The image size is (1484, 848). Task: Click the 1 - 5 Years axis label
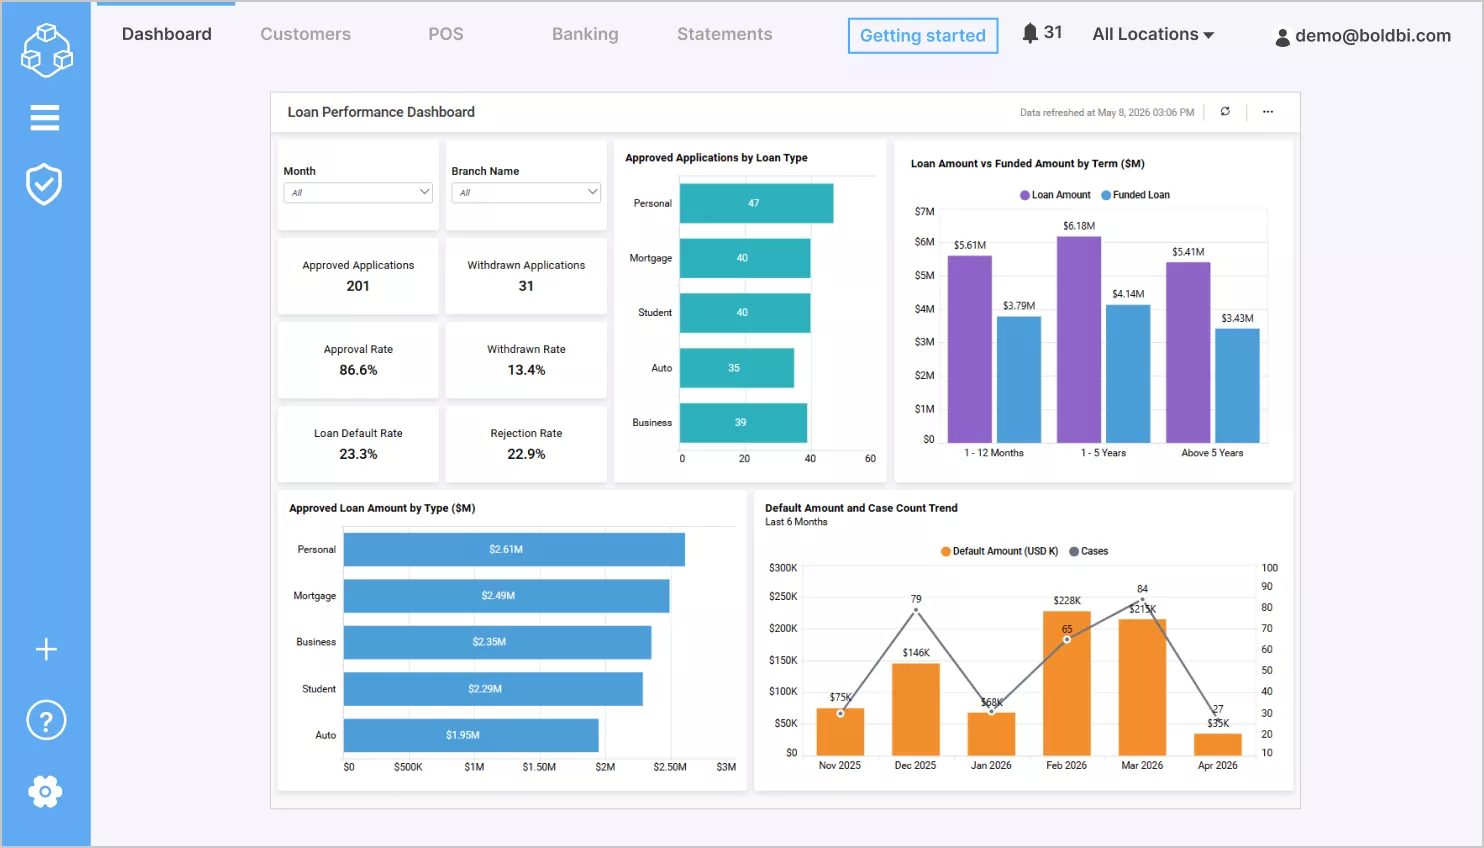coord(1103,453)
